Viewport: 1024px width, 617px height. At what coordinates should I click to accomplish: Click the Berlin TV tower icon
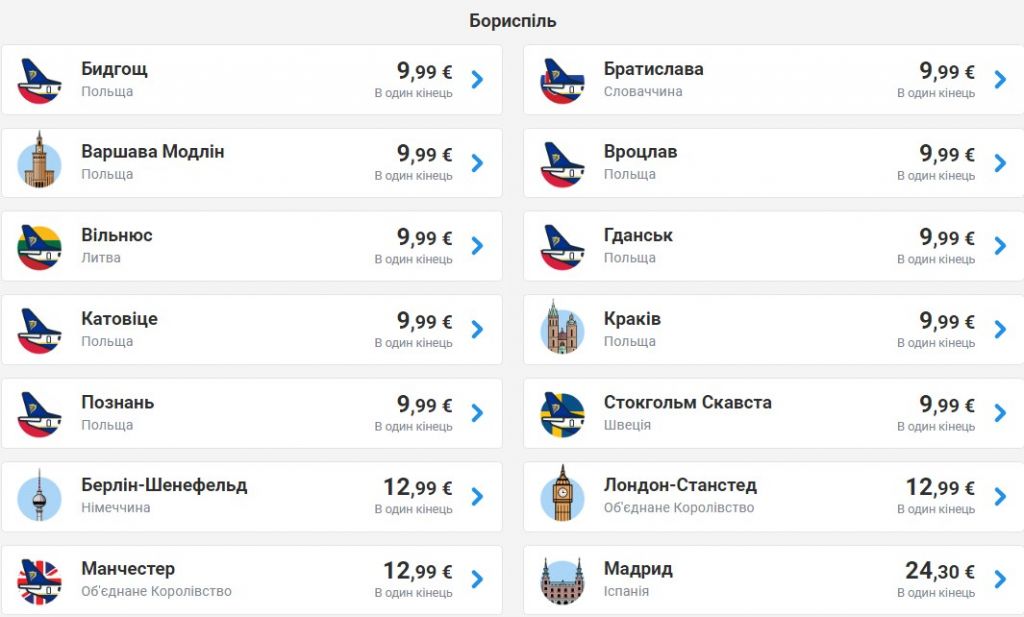pos(40,496)
